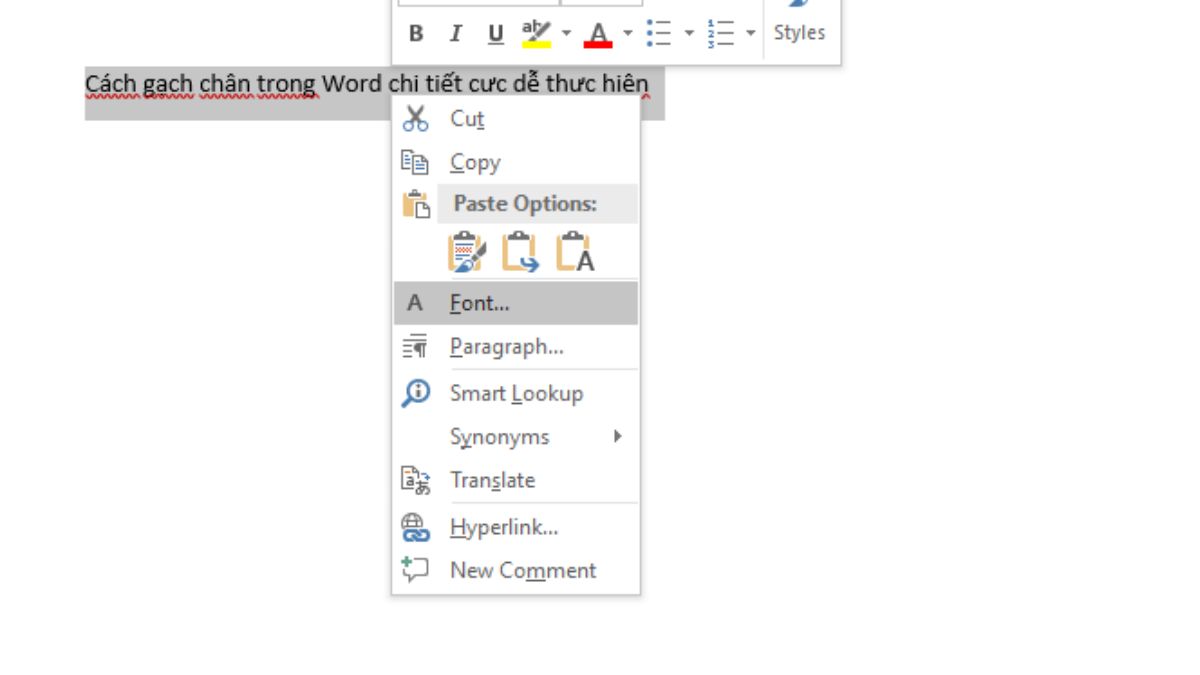Open highlight color dropdown arrow
Viewport: 1200px width, 675px height.
click(x=566, y=34)
